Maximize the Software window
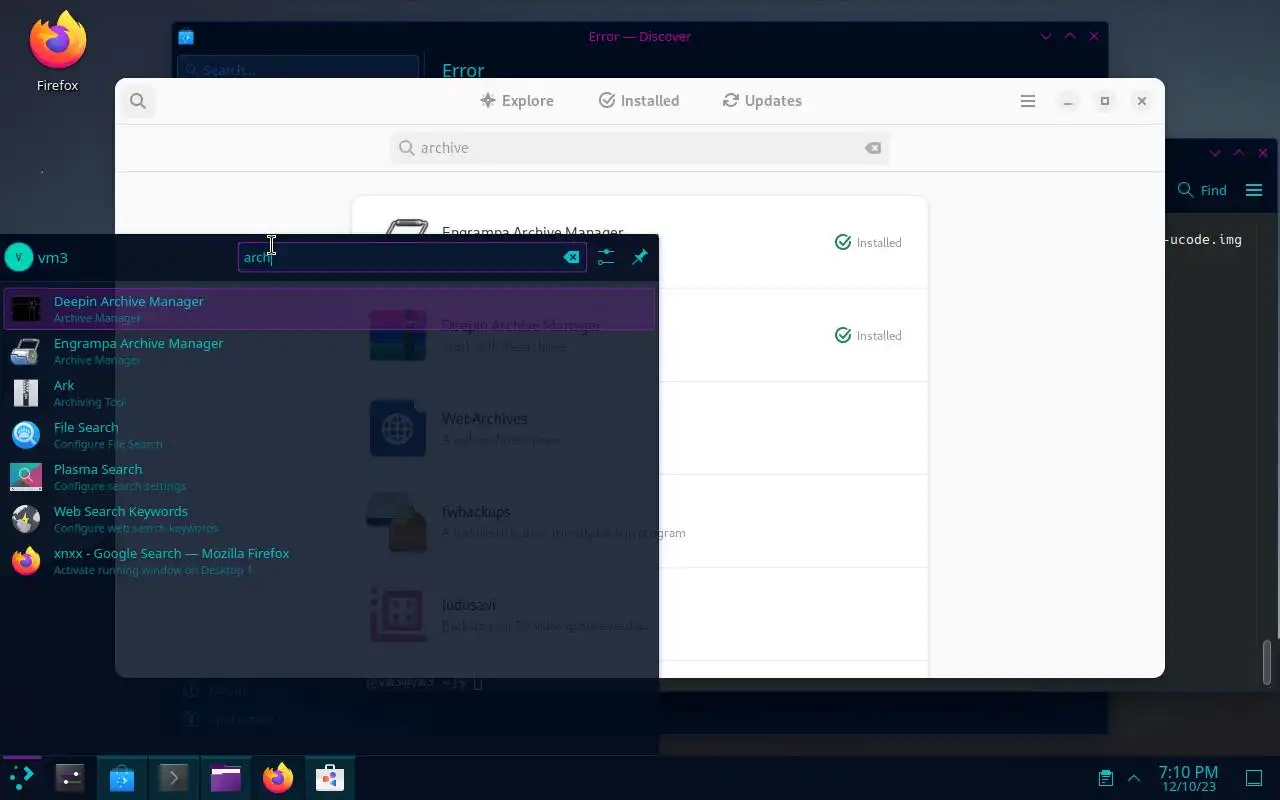 point(1105,101)
